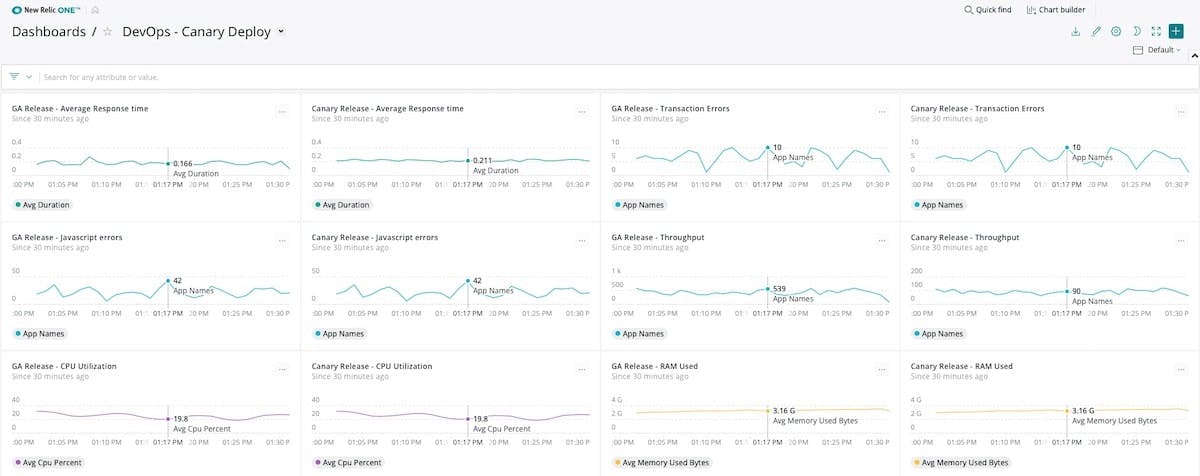Image resolution: width=1200 pixels, height=476 pixels.
Task: Click the GA Release - Throughput title
Action: [x=657, y=237]
